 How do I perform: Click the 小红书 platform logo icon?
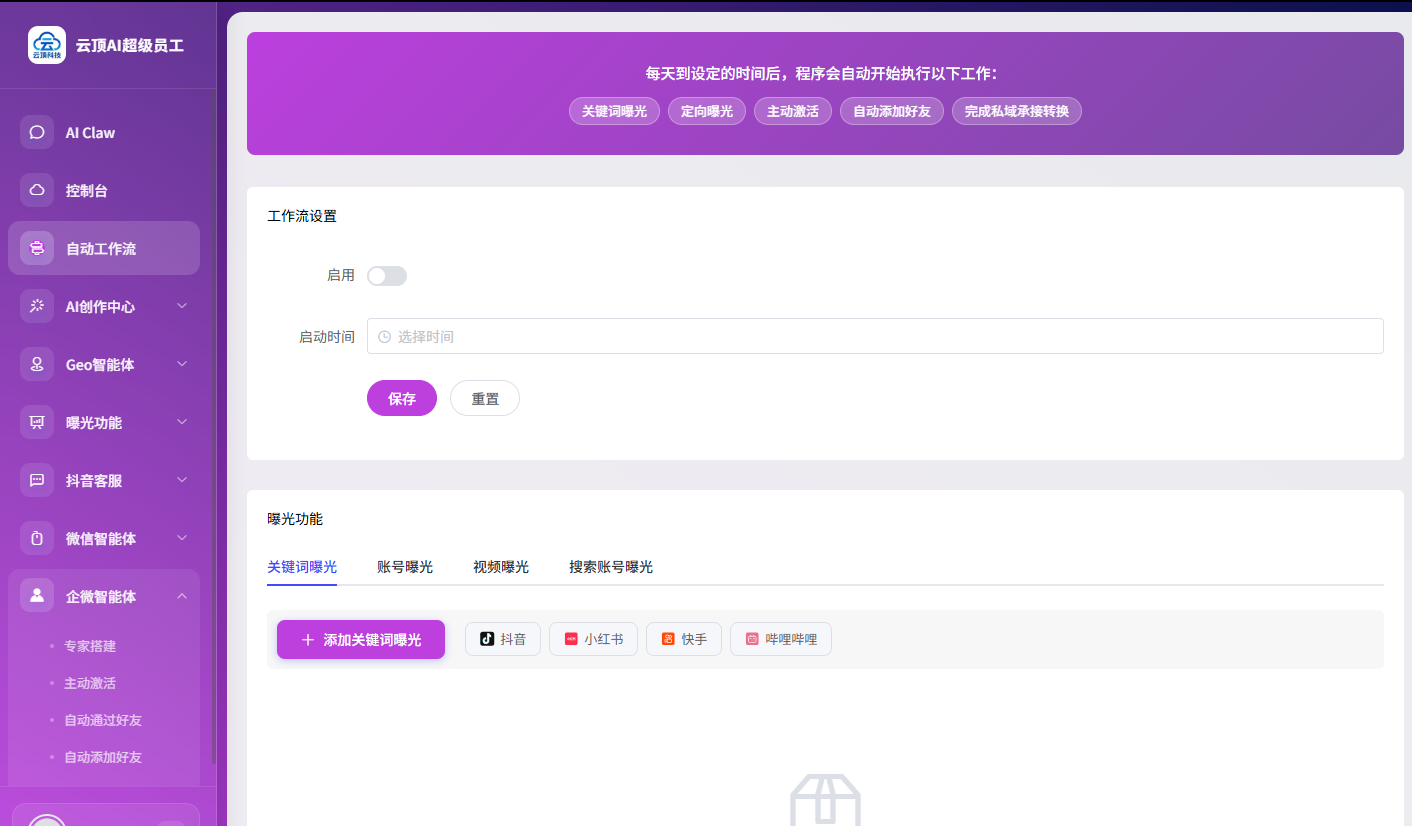571,639
